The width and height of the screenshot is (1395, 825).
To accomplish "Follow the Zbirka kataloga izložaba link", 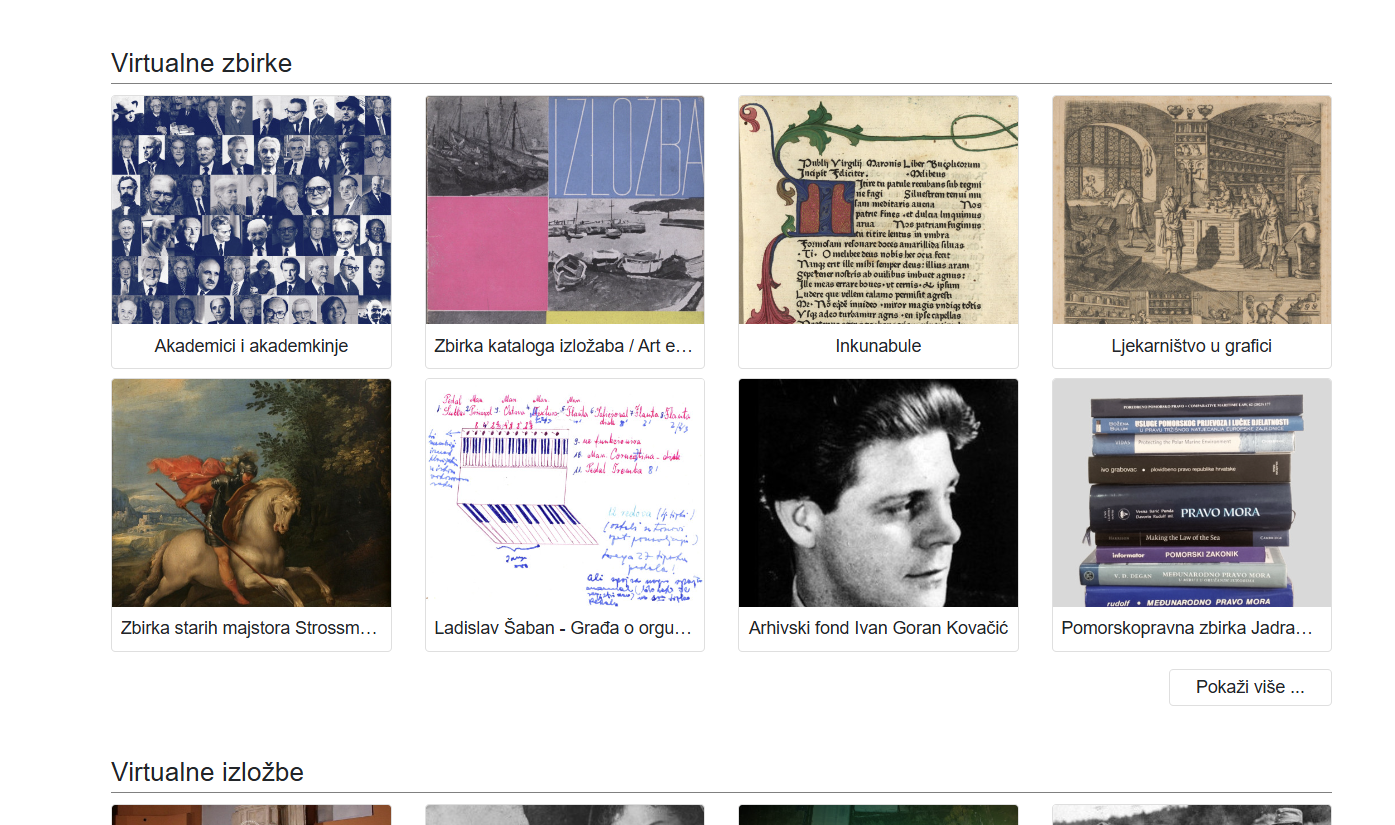I will point(564,346).
